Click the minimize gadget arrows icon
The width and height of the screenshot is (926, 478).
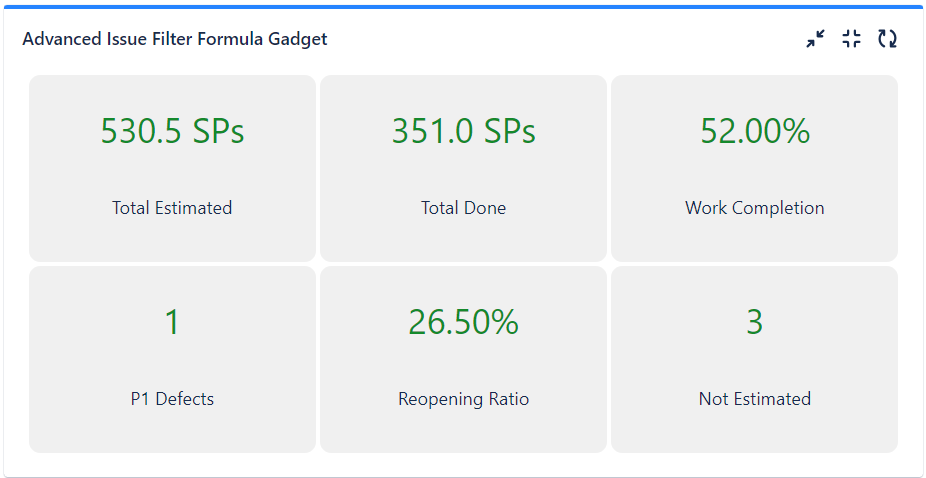(816, 39)
